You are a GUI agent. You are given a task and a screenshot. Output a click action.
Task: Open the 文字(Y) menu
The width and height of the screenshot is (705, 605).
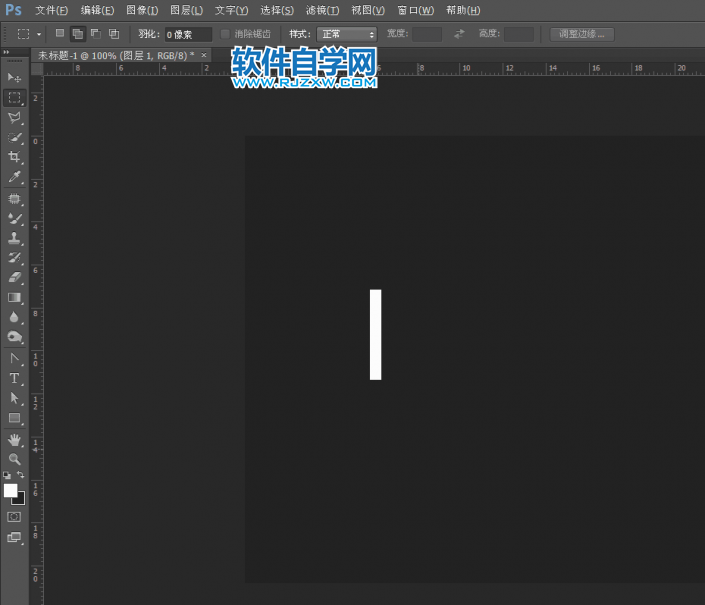pos(231,10)
